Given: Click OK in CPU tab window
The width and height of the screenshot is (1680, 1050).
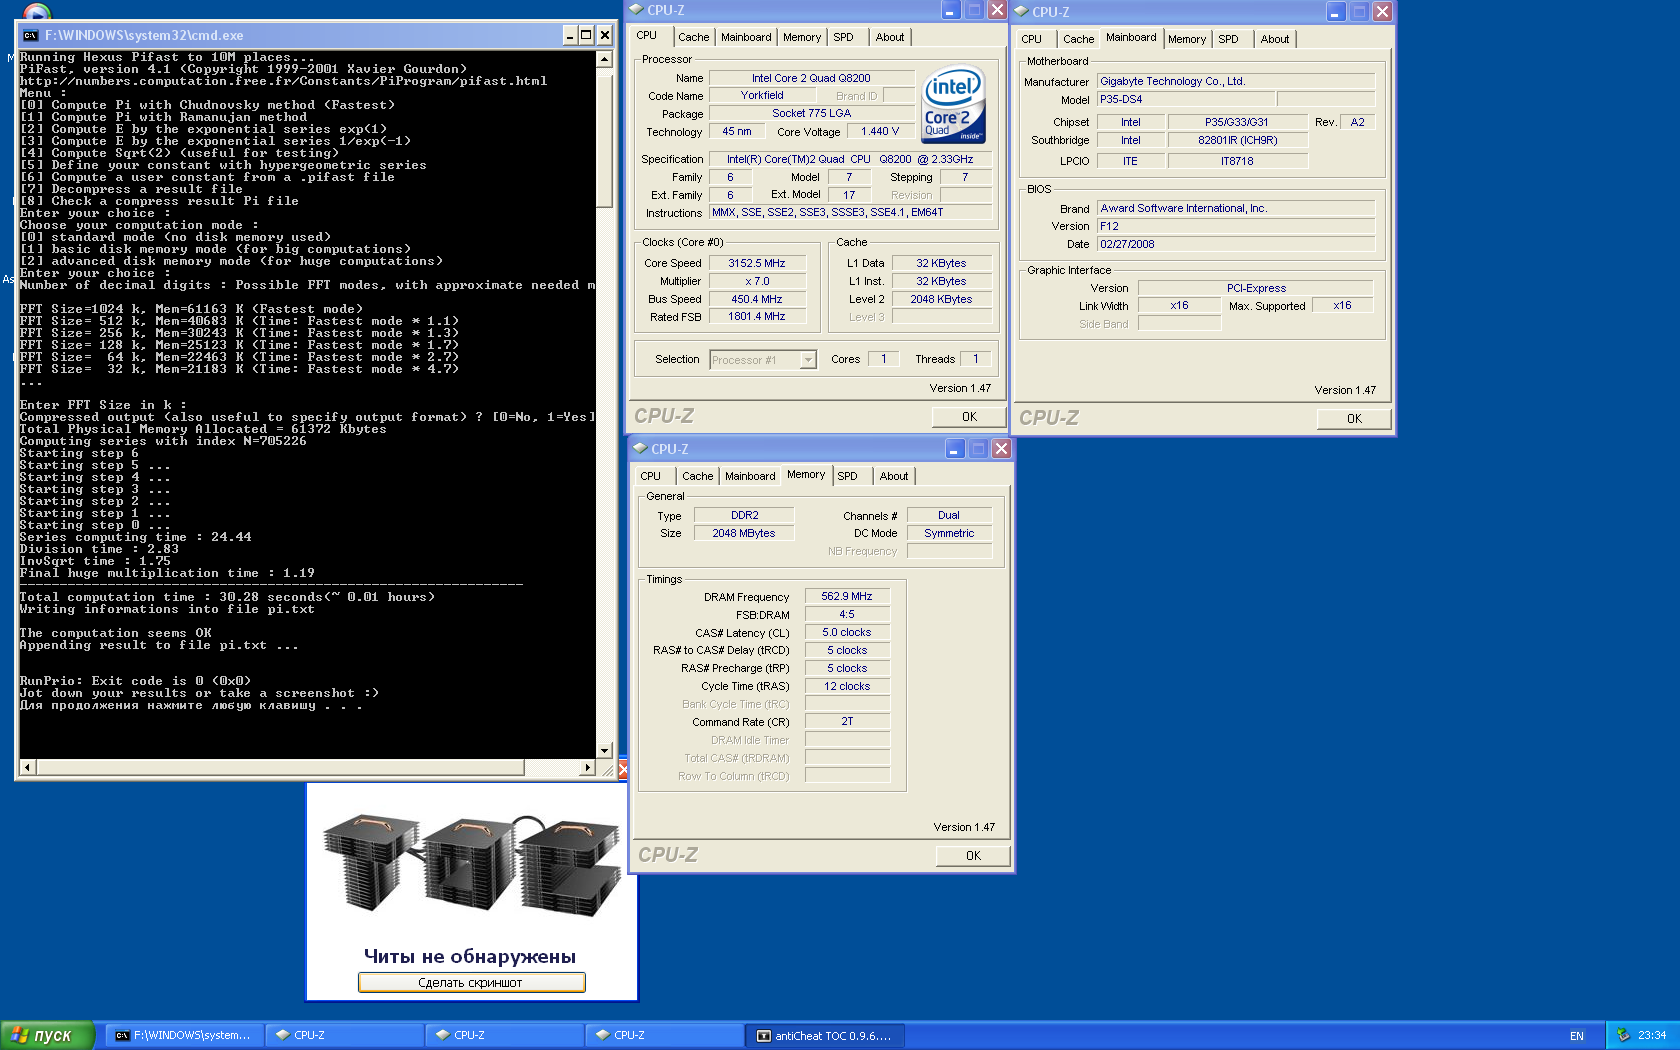Looking at the screenshot, I should 969,417.
